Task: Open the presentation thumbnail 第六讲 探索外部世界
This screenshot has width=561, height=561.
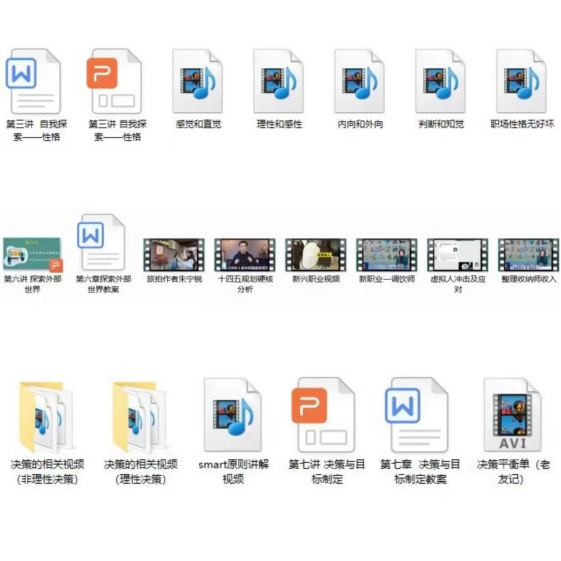Action: click(x=33, y=255)
